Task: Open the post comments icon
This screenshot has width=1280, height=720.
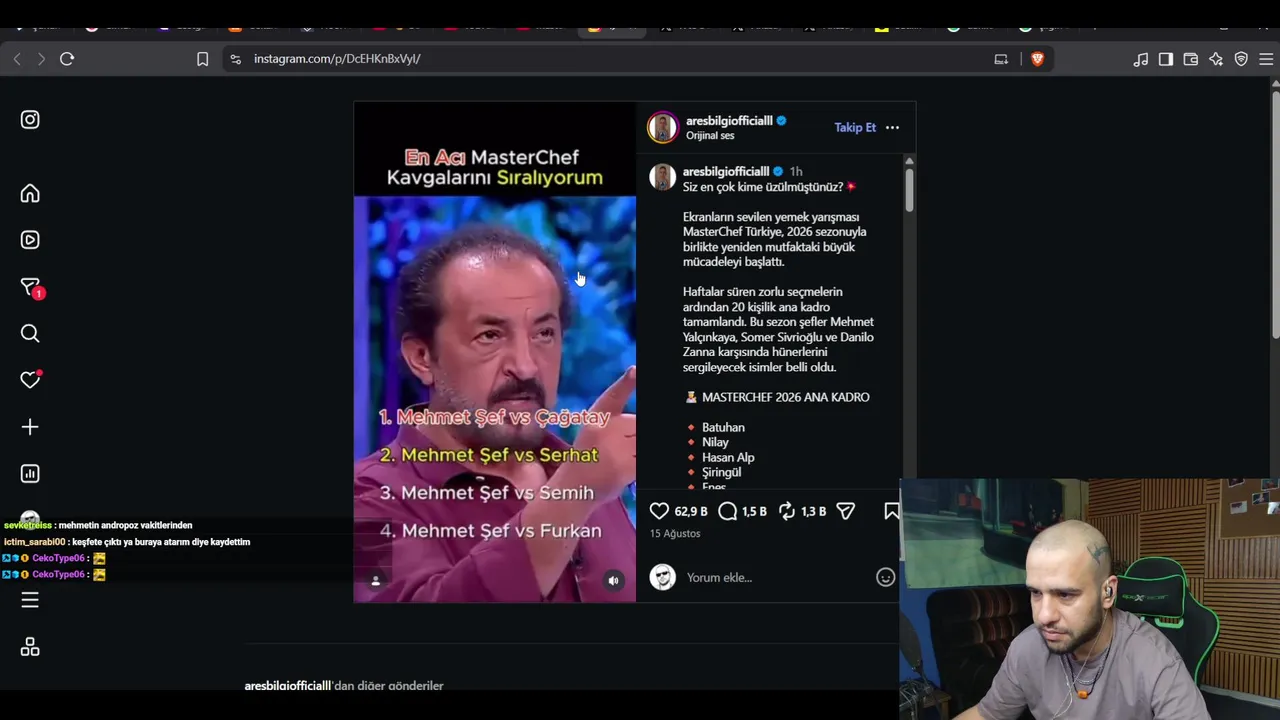Action: click(x=728, y=511)
